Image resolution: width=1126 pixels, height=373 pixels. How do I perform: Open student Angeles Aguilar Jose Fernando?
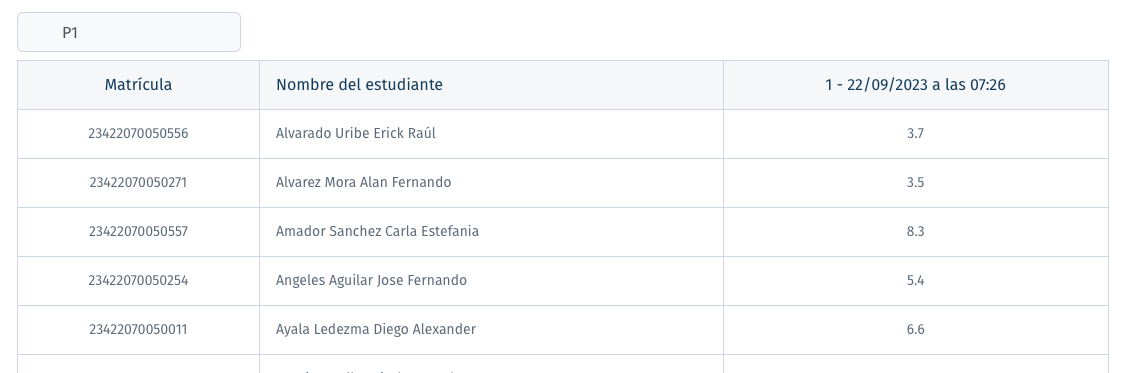371,280
